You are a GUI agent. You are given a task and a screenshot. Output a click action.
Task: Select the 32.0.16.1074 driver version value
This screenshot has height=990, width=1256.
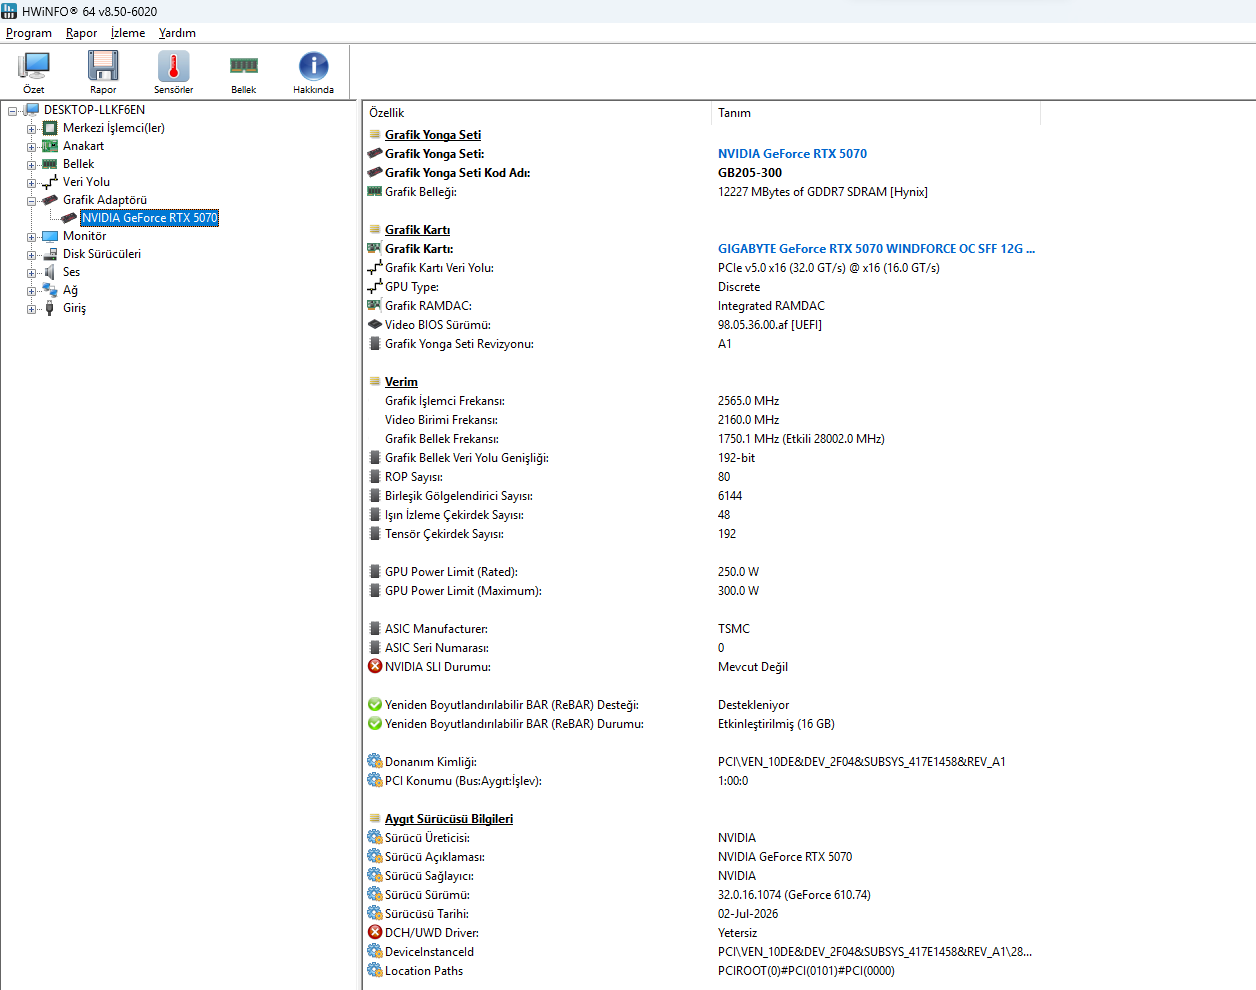point(794,895)
